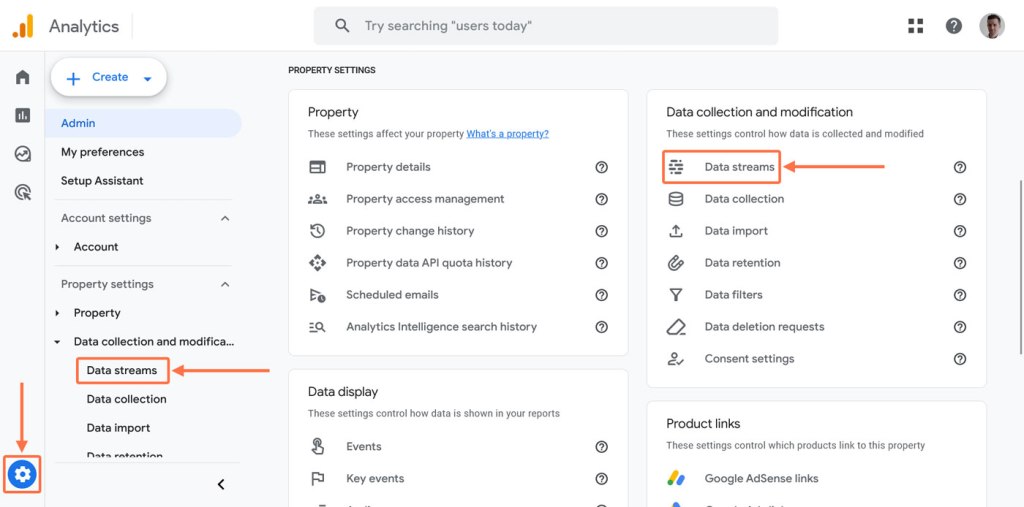The width and height of the screenshot is (1024, 507).
Task: Open Analytics Intelligence search history
Action: (441, 327)
